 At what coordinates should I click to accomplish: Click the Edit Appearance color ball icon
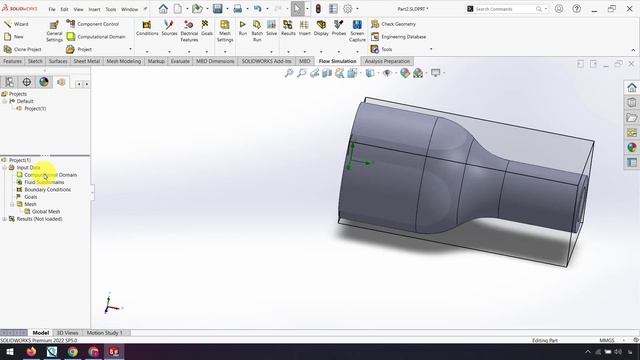(x=404, y=73)
